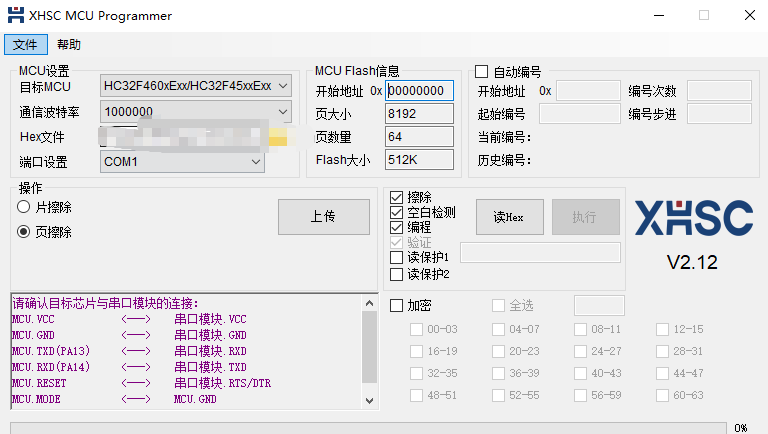Check the 32-35 sector checkbox
Image resolution: width=768 pixels, height=434 pixels.
coord(416,373)
